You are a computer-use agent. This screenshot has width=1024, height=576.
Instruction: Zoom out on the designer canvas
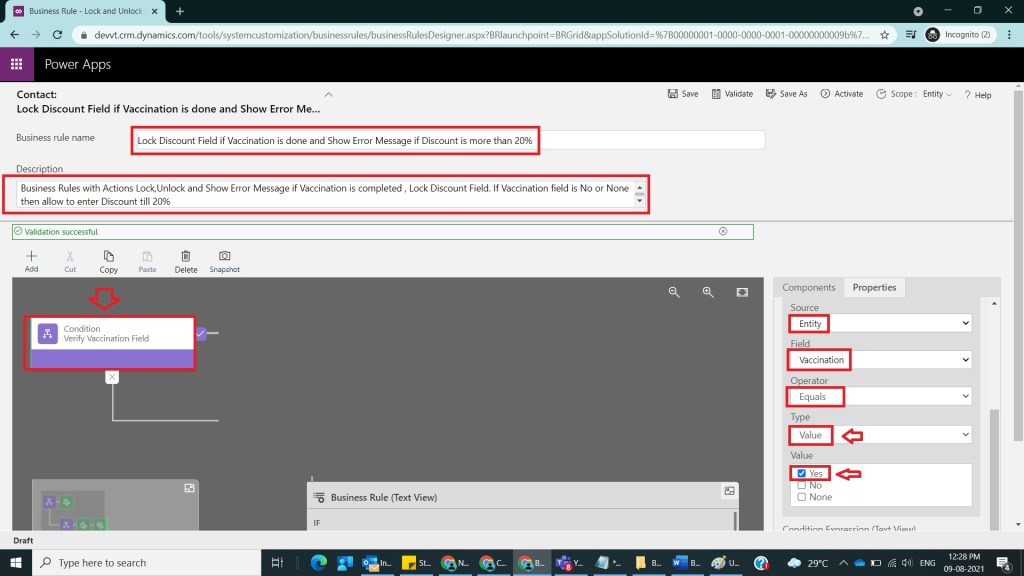pos(674,292)
